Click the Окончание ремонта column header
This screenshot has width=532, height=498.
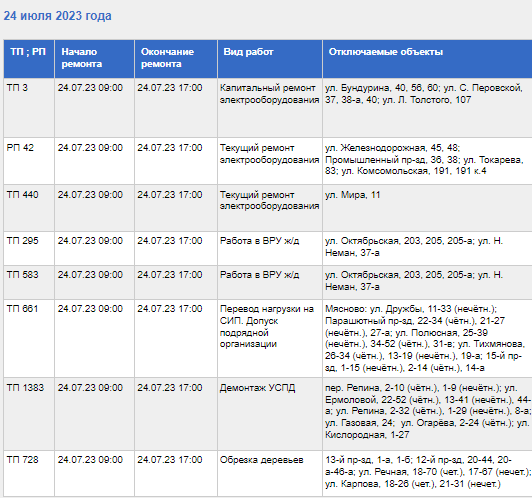pyautogui.click(x=176, y=59)
